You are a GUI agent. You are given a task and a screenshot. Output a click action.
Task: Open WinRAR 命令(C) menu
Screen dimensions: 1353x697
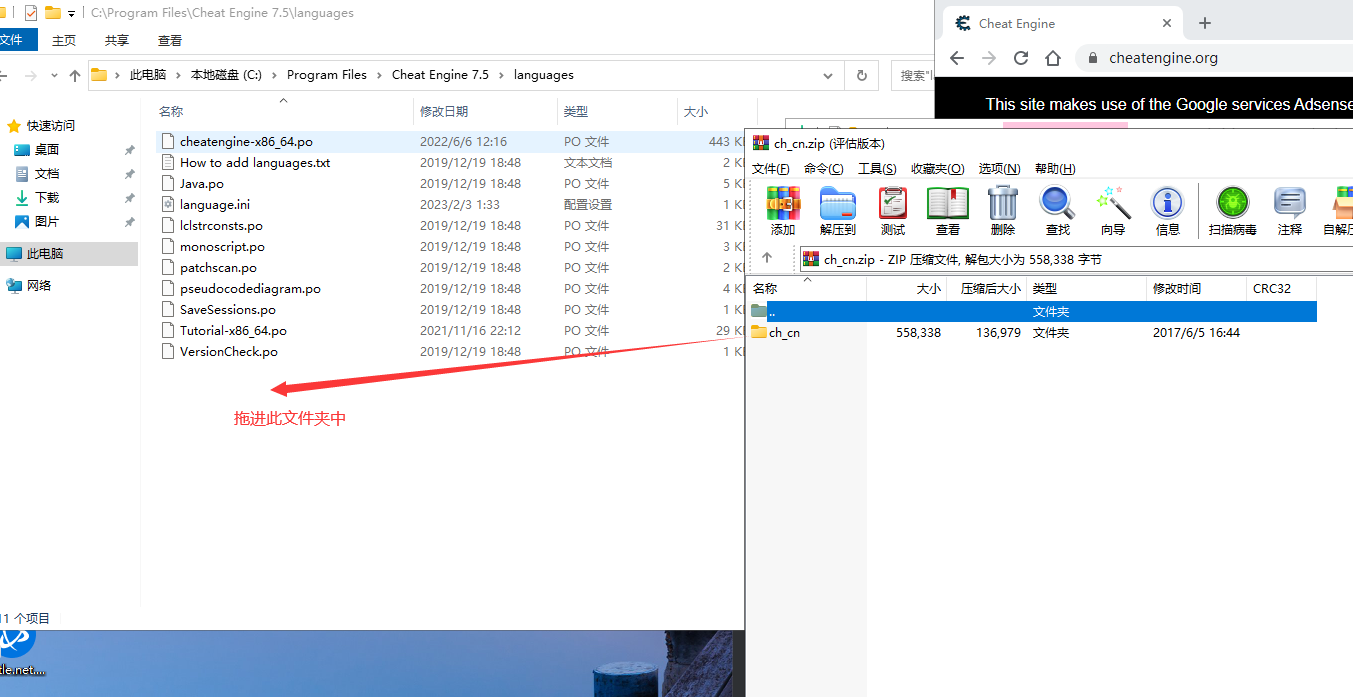tap(823, 168)
